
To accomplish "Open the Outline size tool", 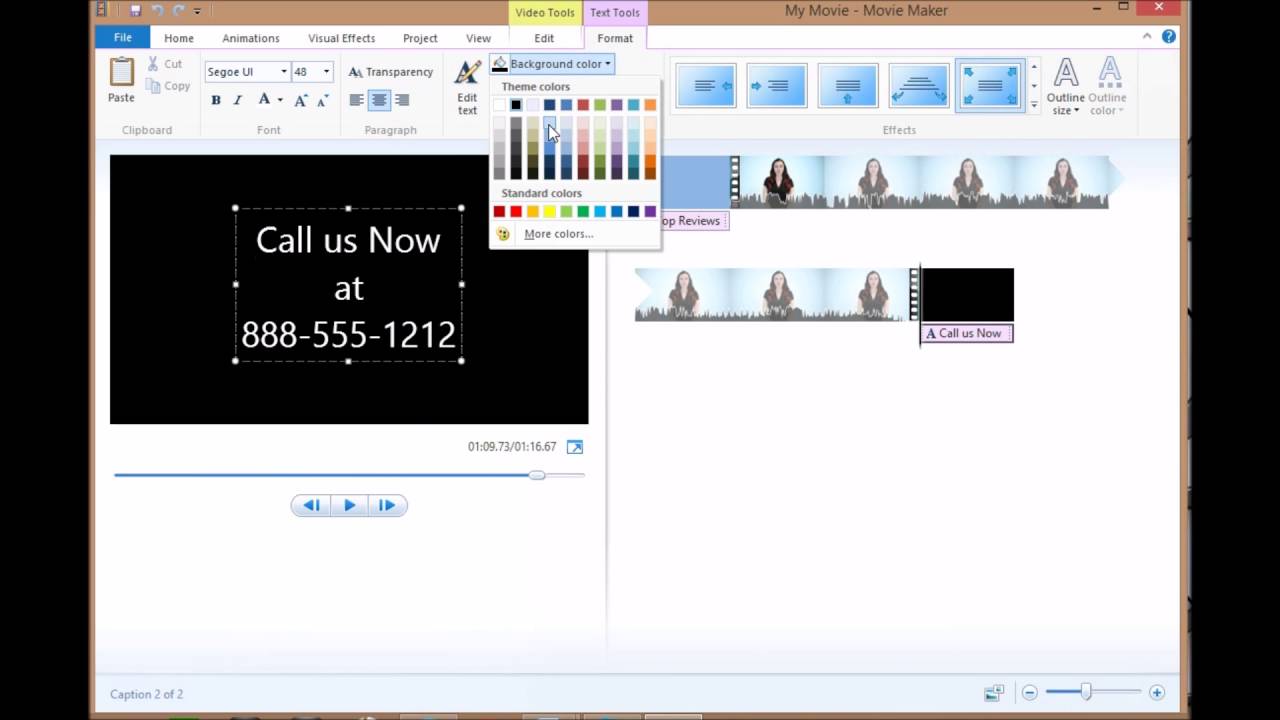I will [1066, 88].
